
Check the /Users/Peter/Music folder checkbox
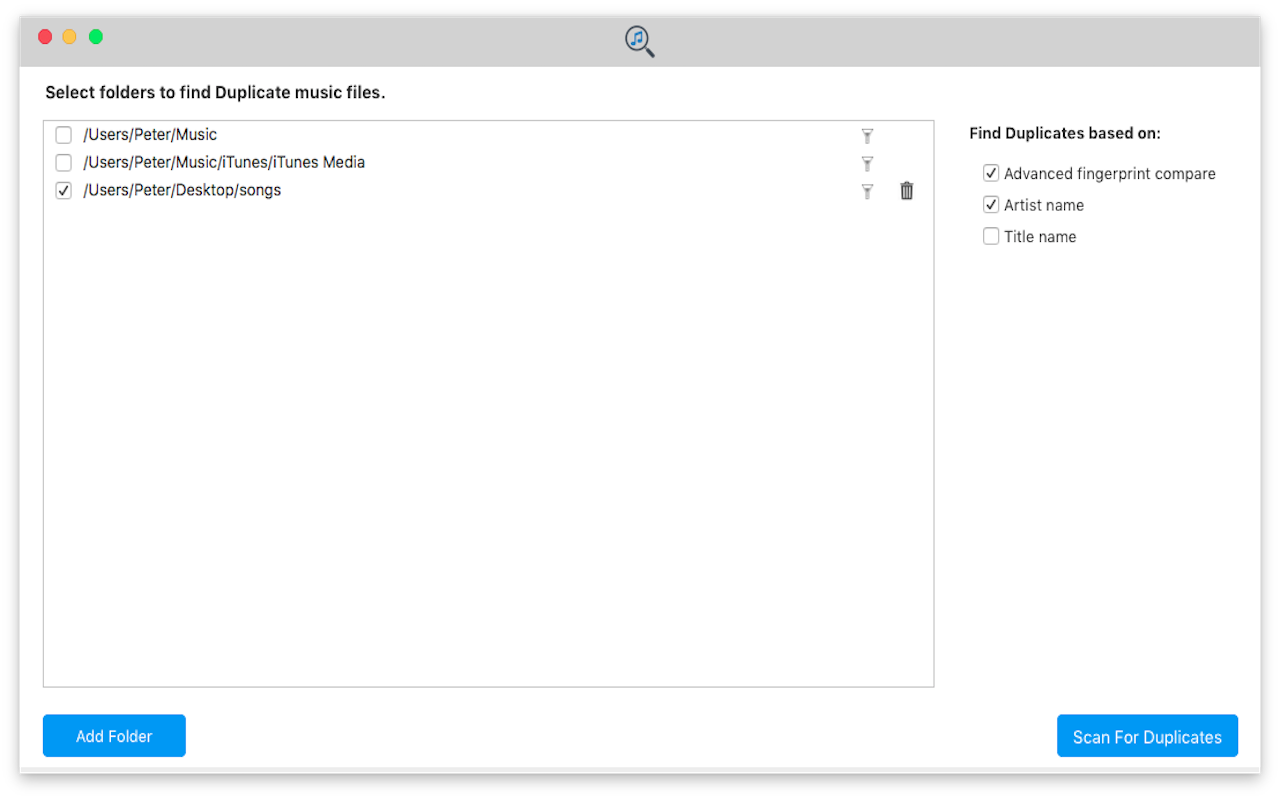pos(64,135)
